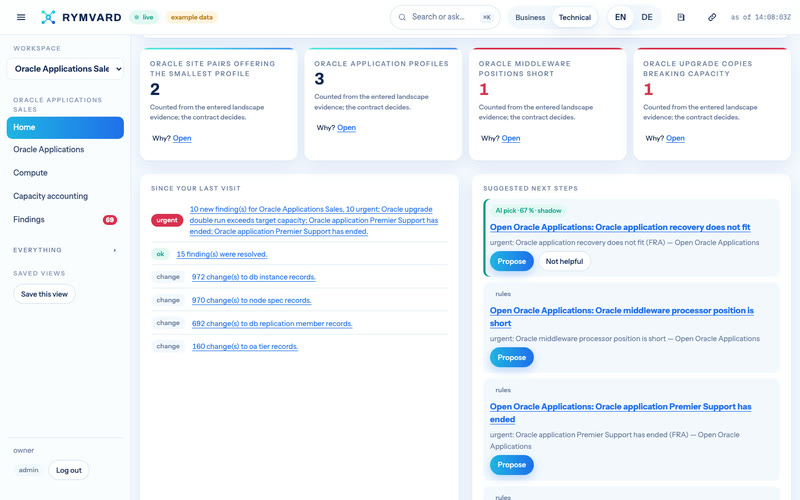Open 972 changes to db instance records
Viewport: 800px width, 500px height.
point(254,277)
